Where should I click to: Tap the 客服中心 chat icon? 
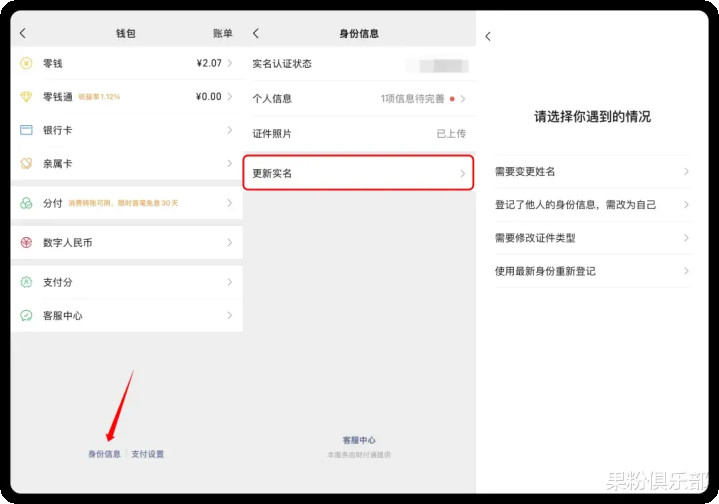26,315
